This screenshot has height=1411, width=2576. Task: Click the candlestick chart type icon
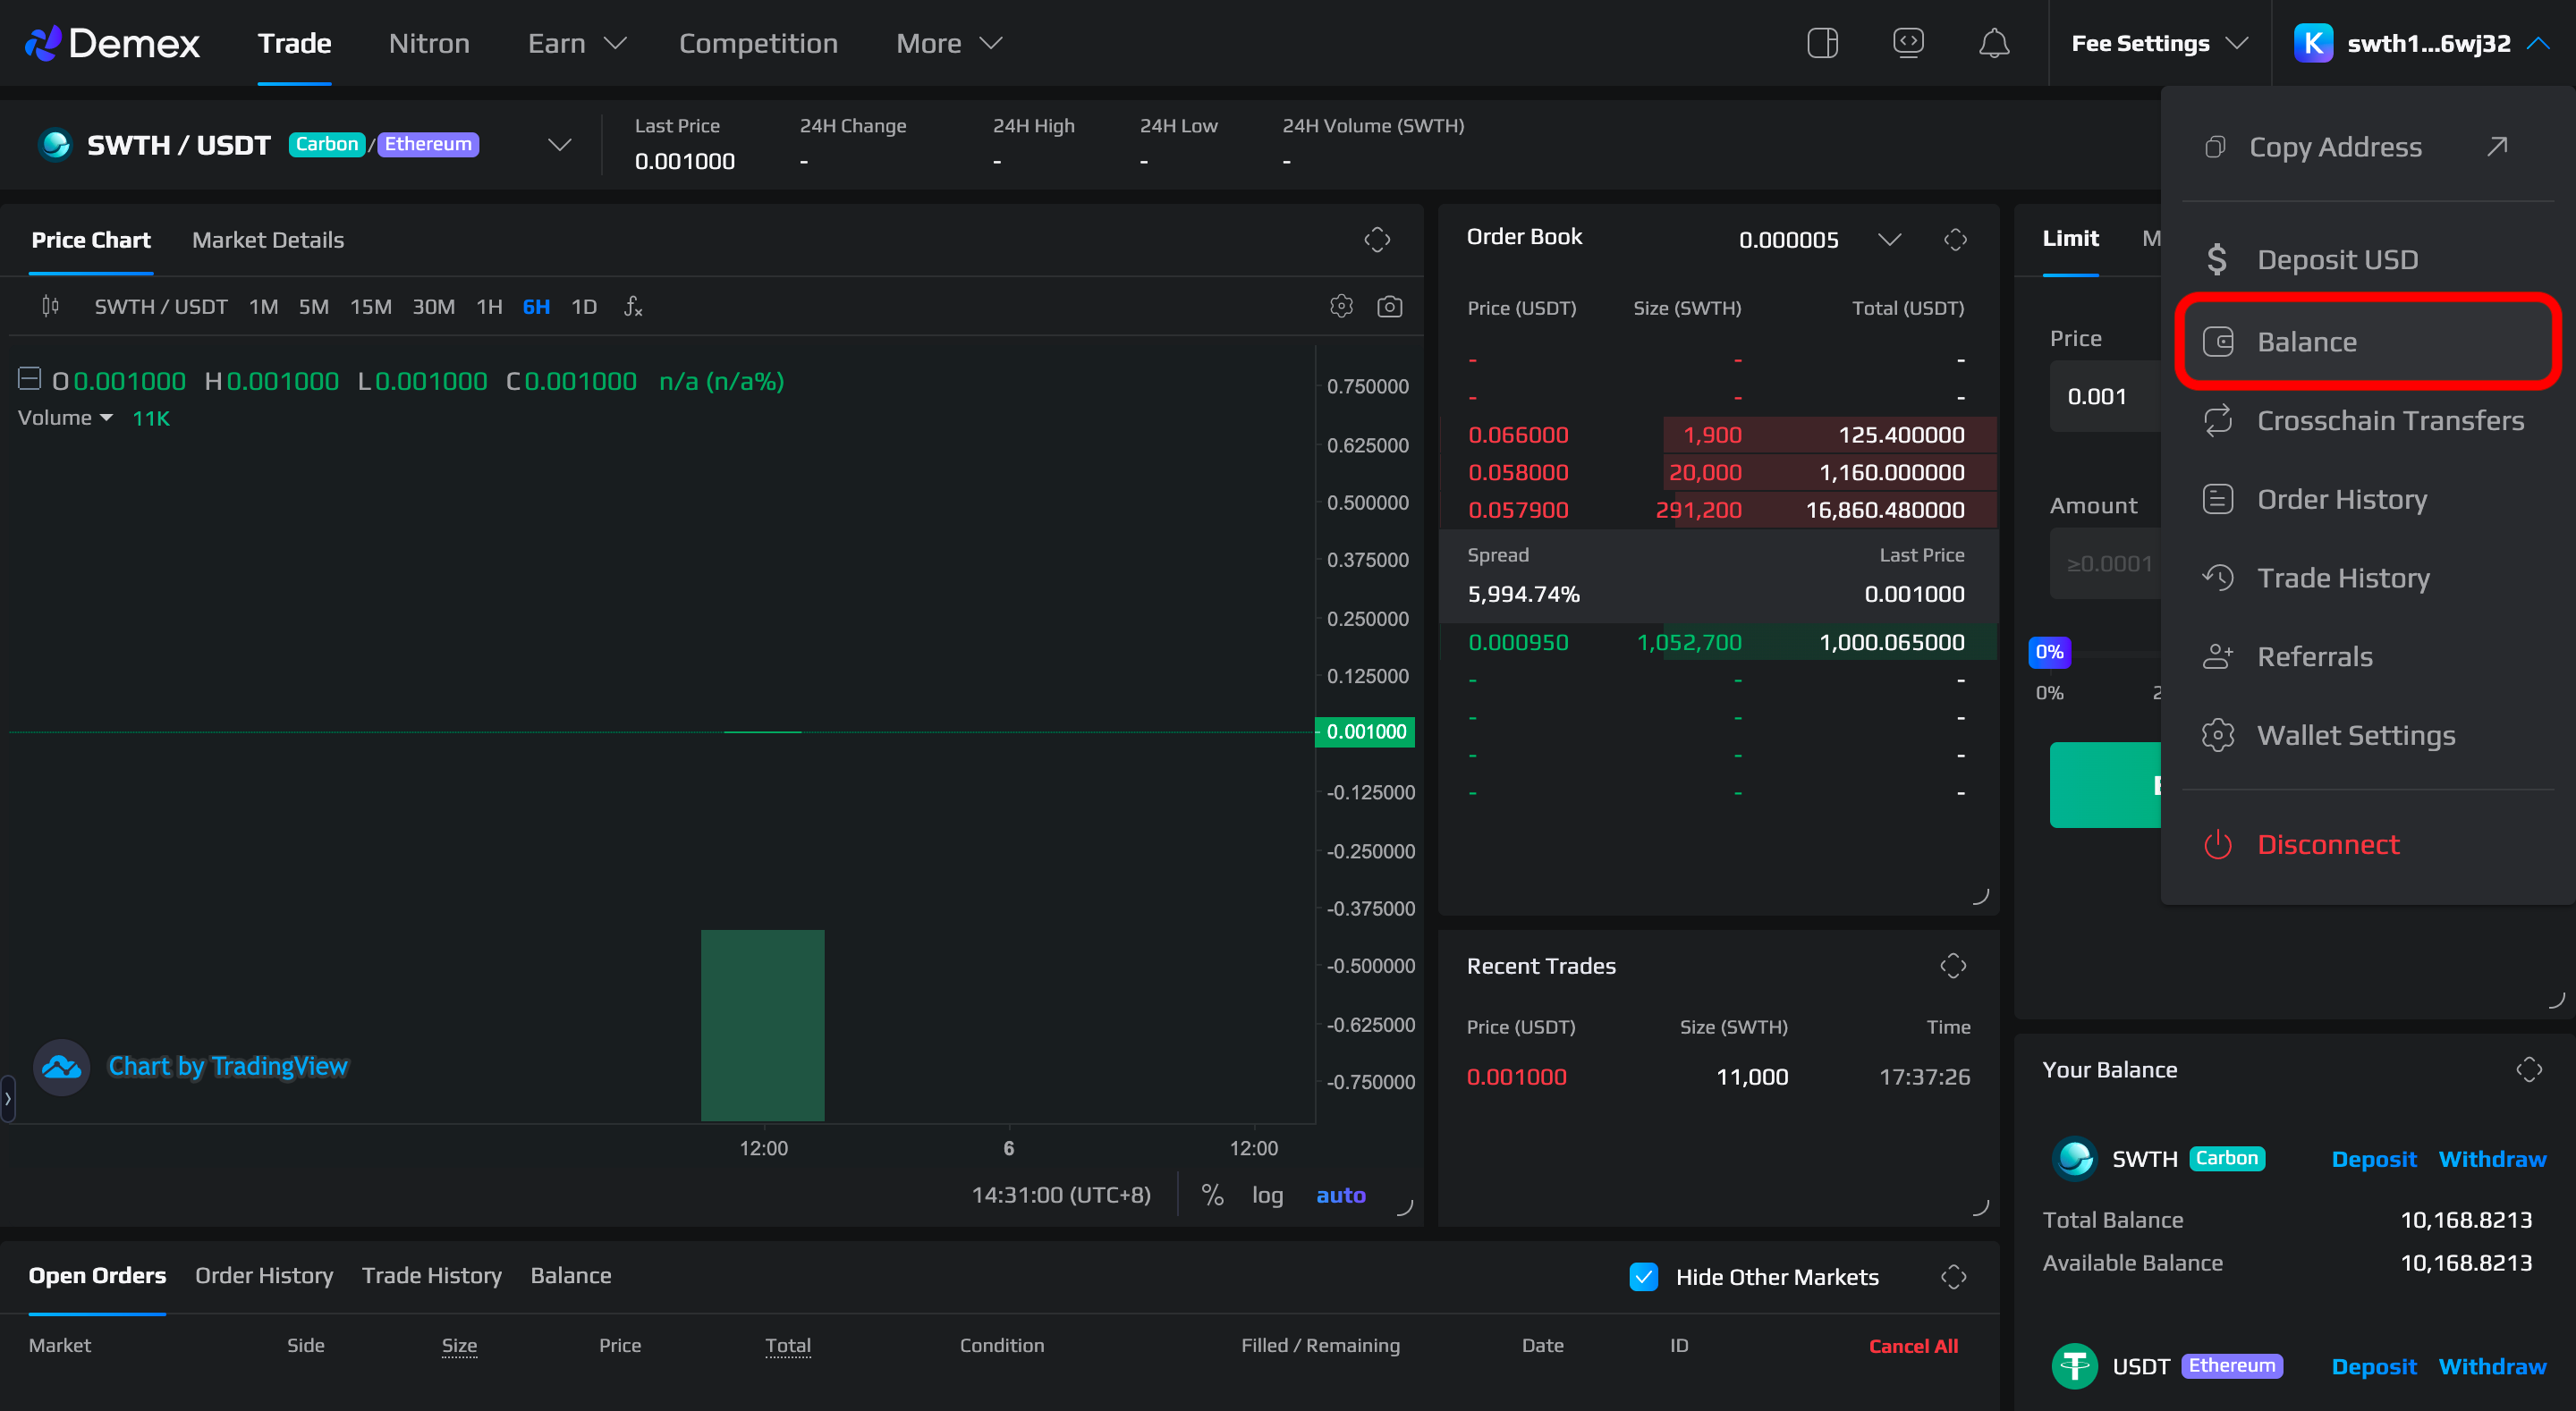point(50,306)
